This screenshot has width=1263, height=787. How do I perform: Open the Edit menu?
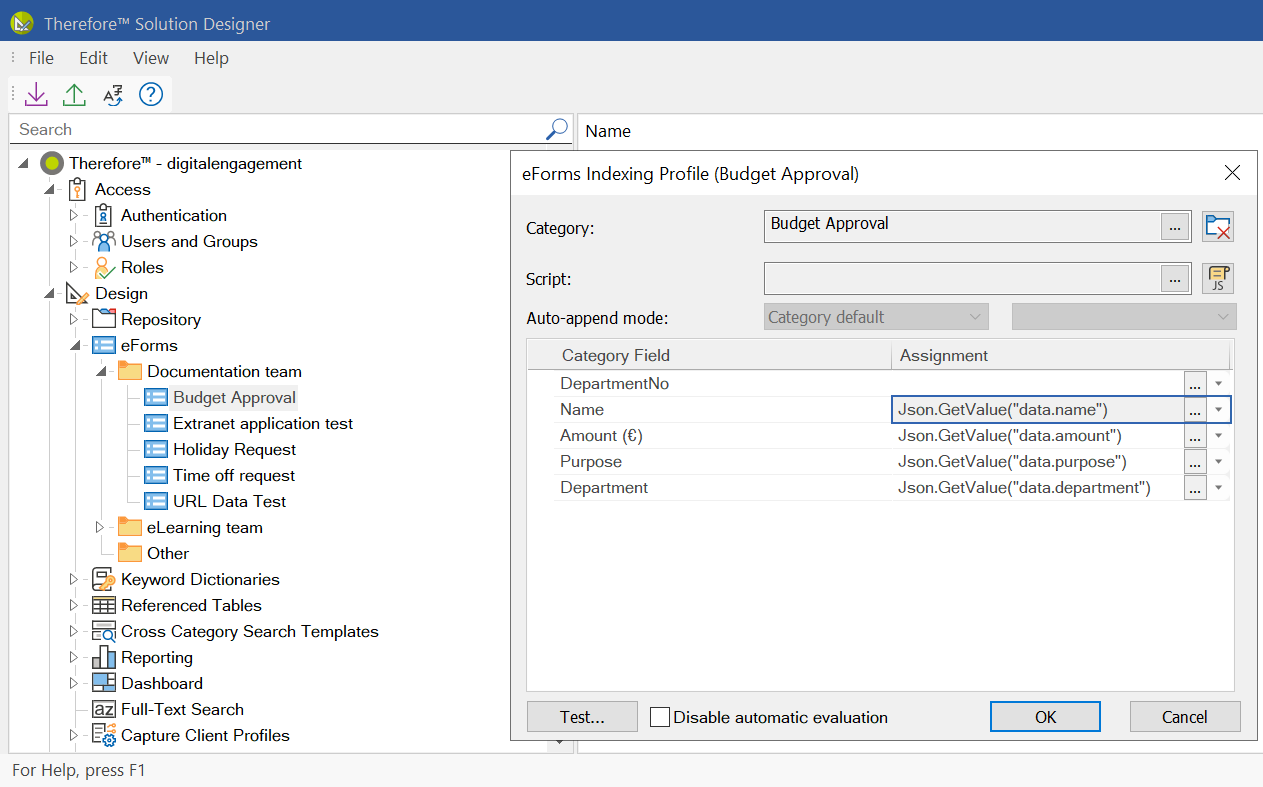click(x=93, y=58)
